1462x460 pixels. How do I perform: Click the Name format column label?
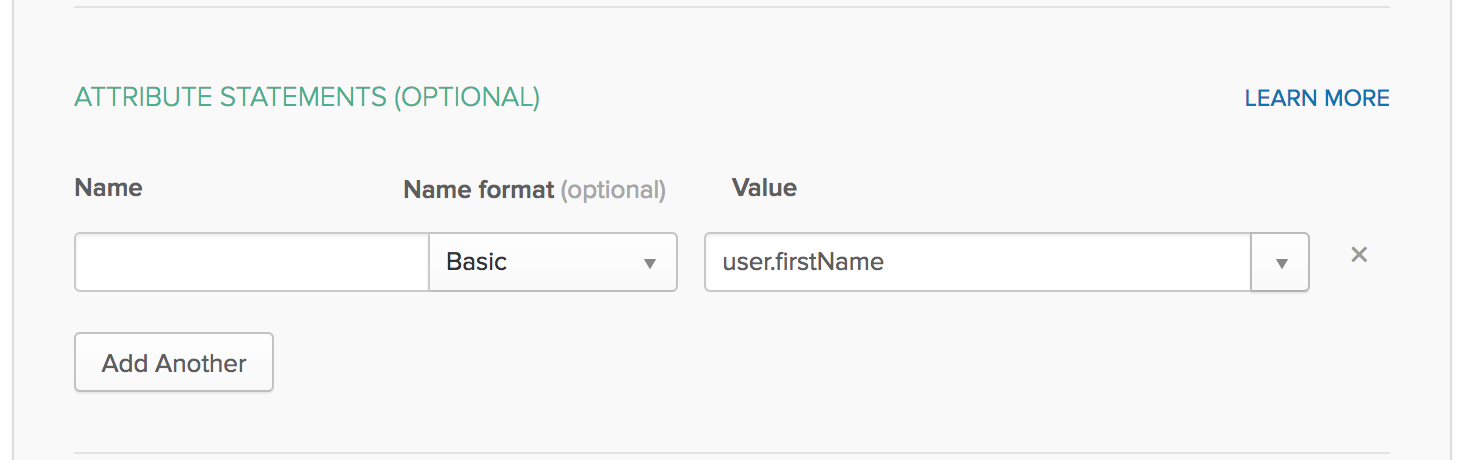(478, 189)
